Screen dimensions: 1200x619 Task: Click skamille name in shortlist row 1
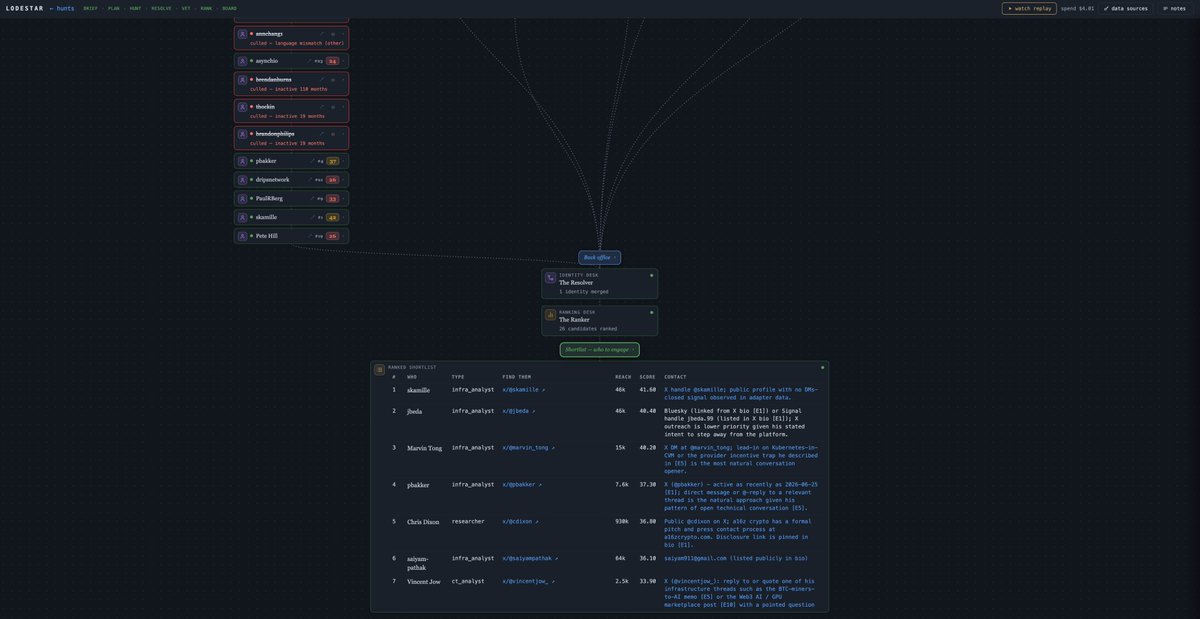[x=418, y=390]
